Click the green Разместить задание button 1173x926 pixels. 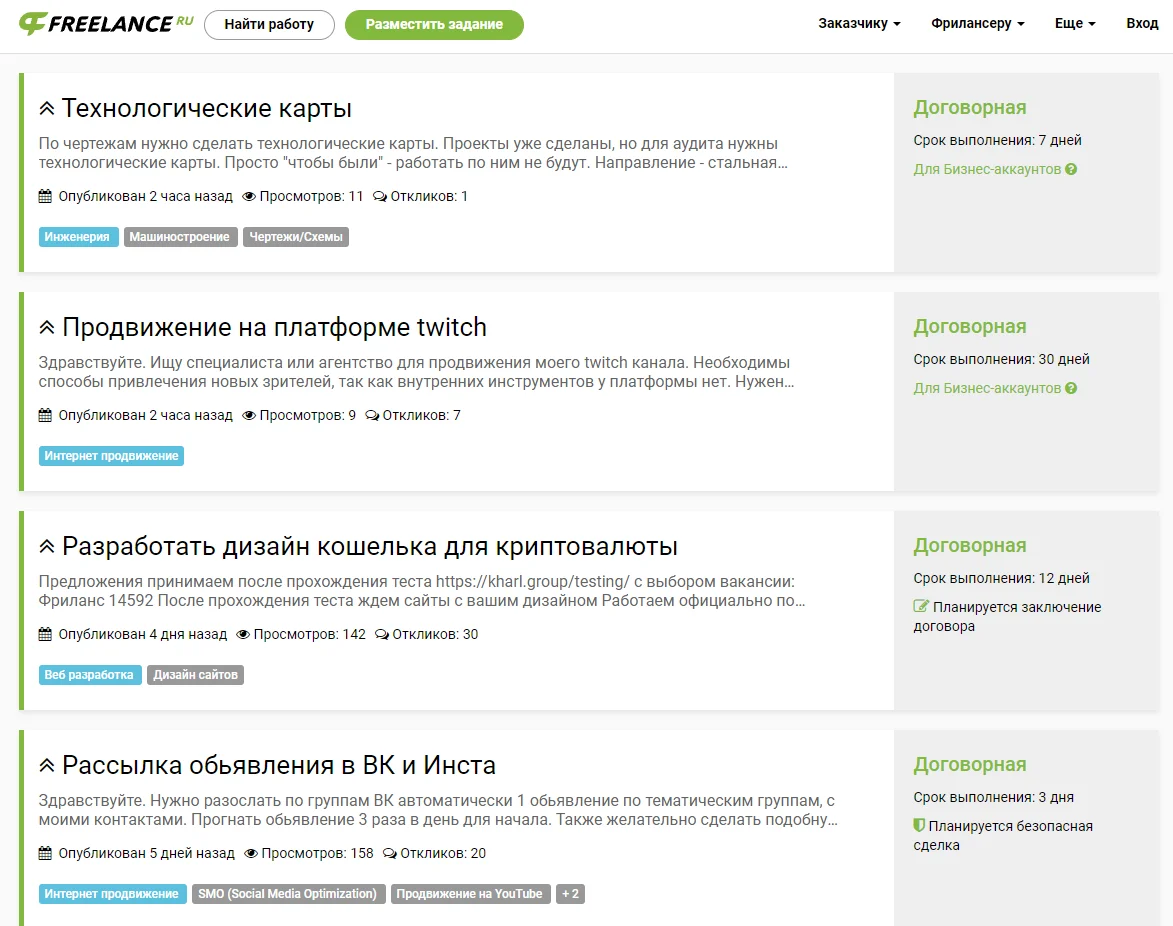[434, 25]
